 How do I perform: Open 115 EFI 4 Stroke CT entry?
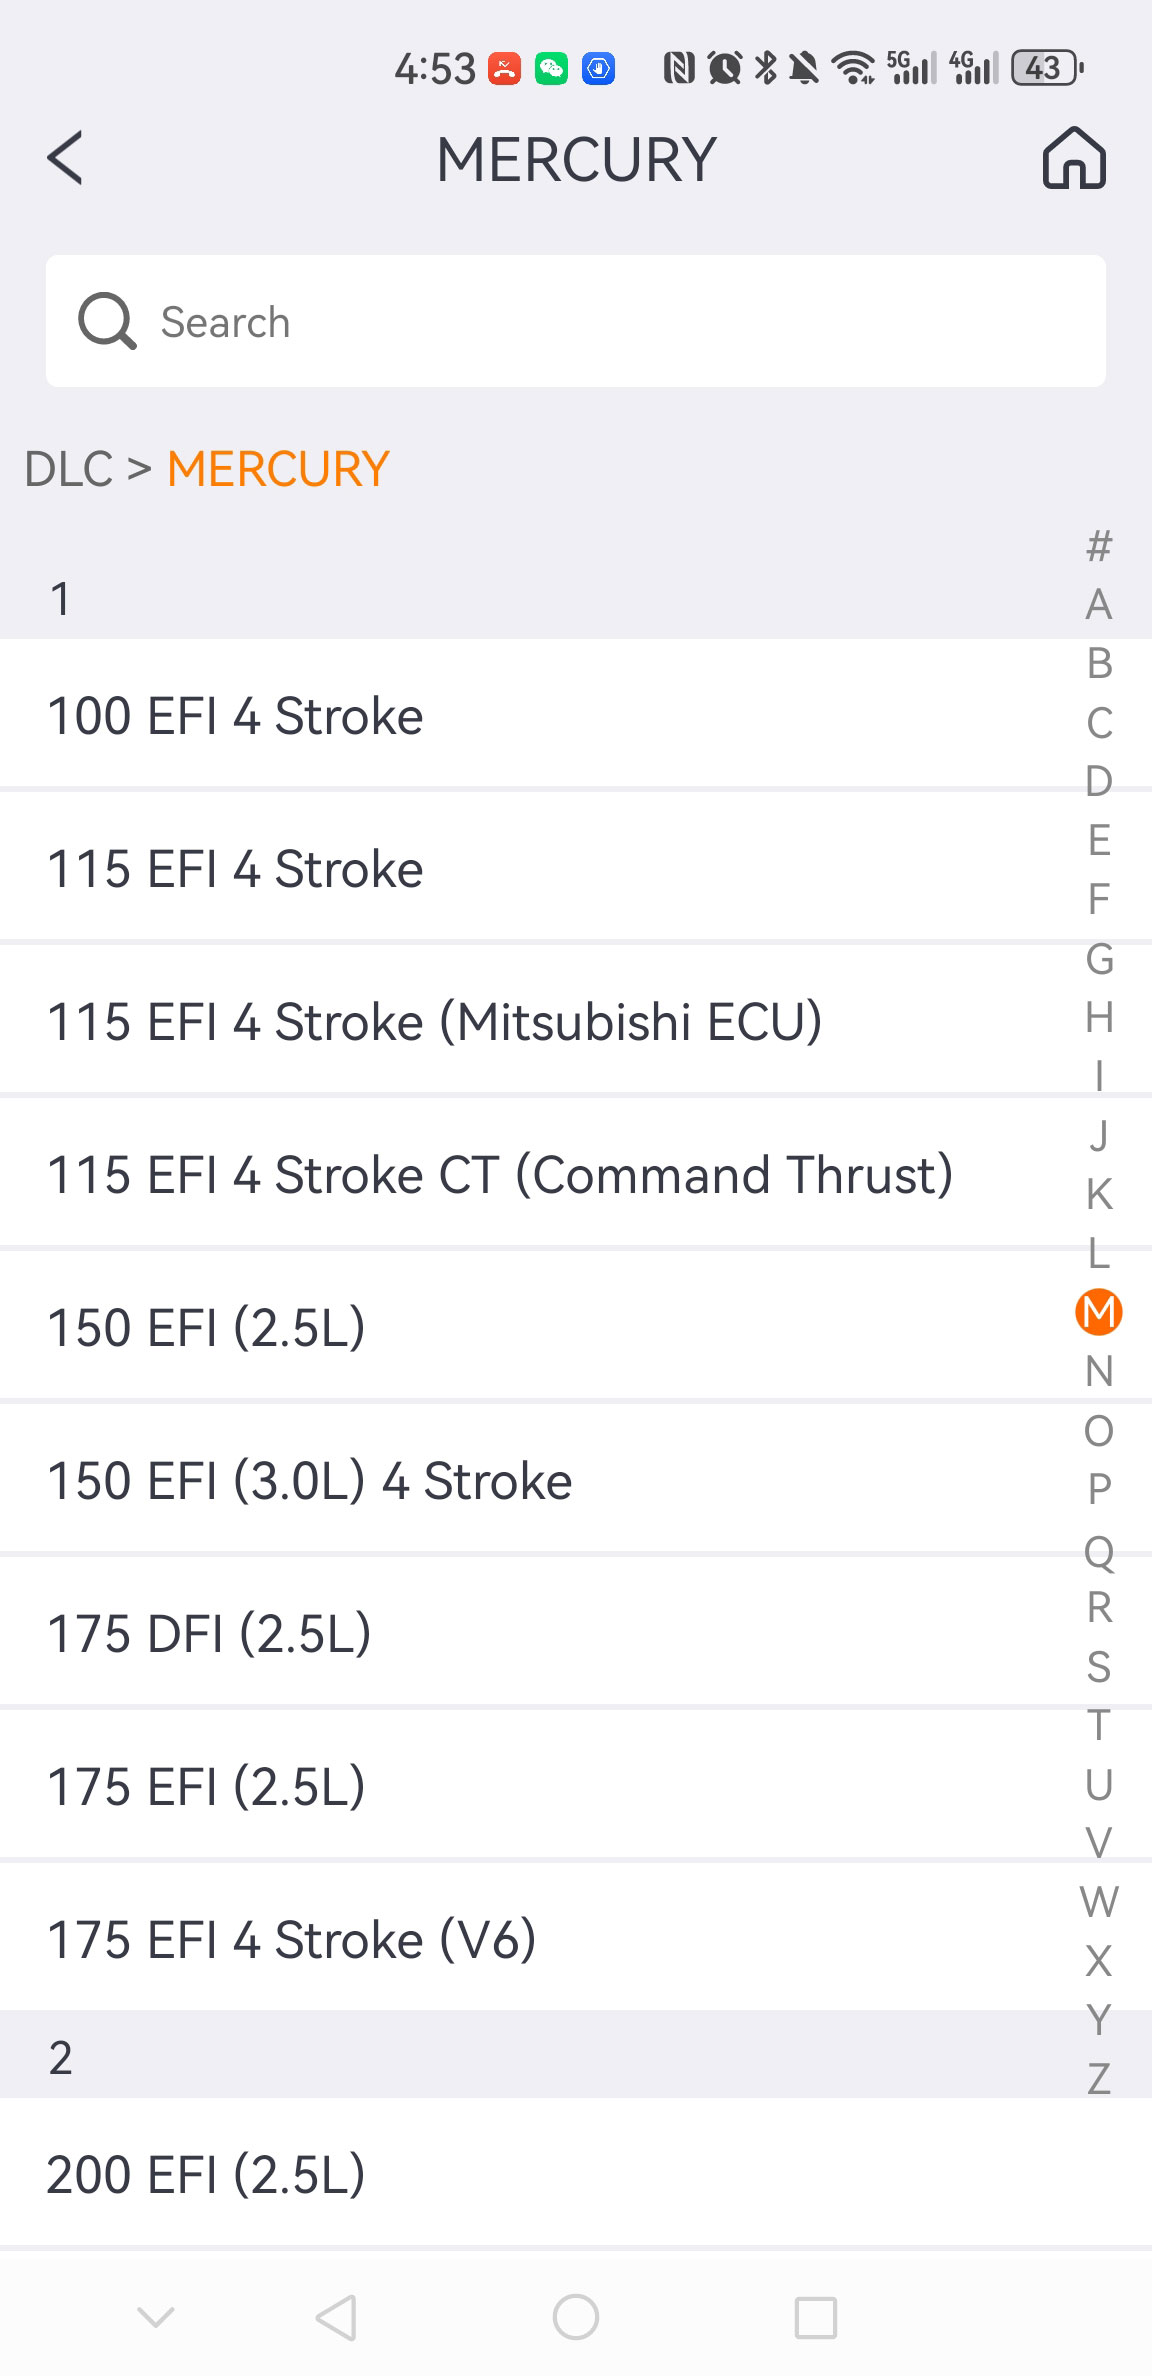(500, 1175)
